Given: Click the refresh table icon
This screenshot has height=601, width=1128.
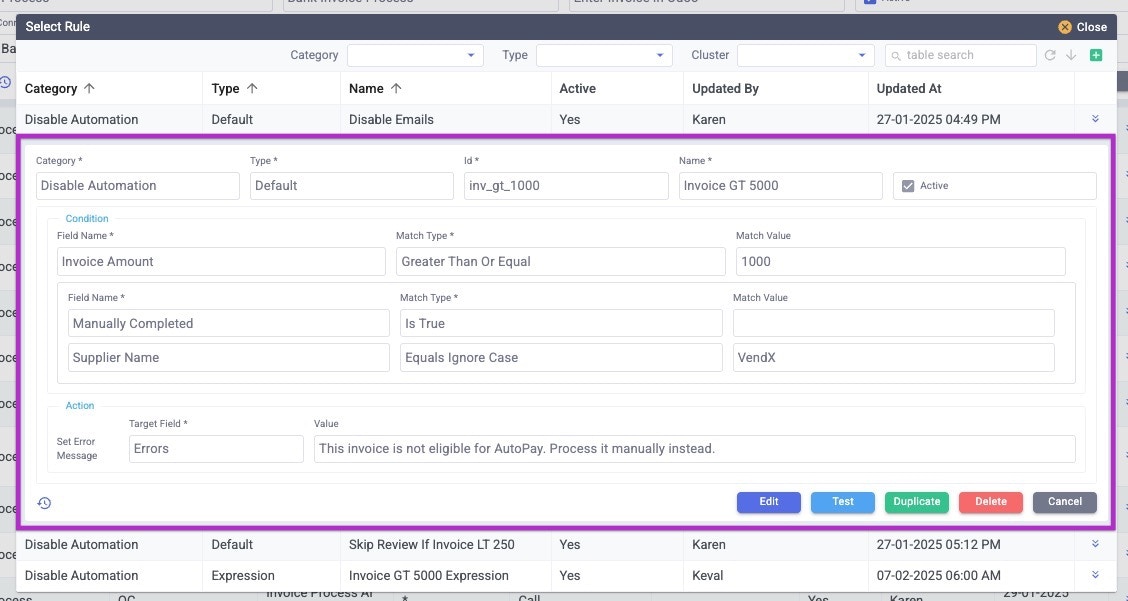Looking at the screenshot, I should coord(1050,55).
